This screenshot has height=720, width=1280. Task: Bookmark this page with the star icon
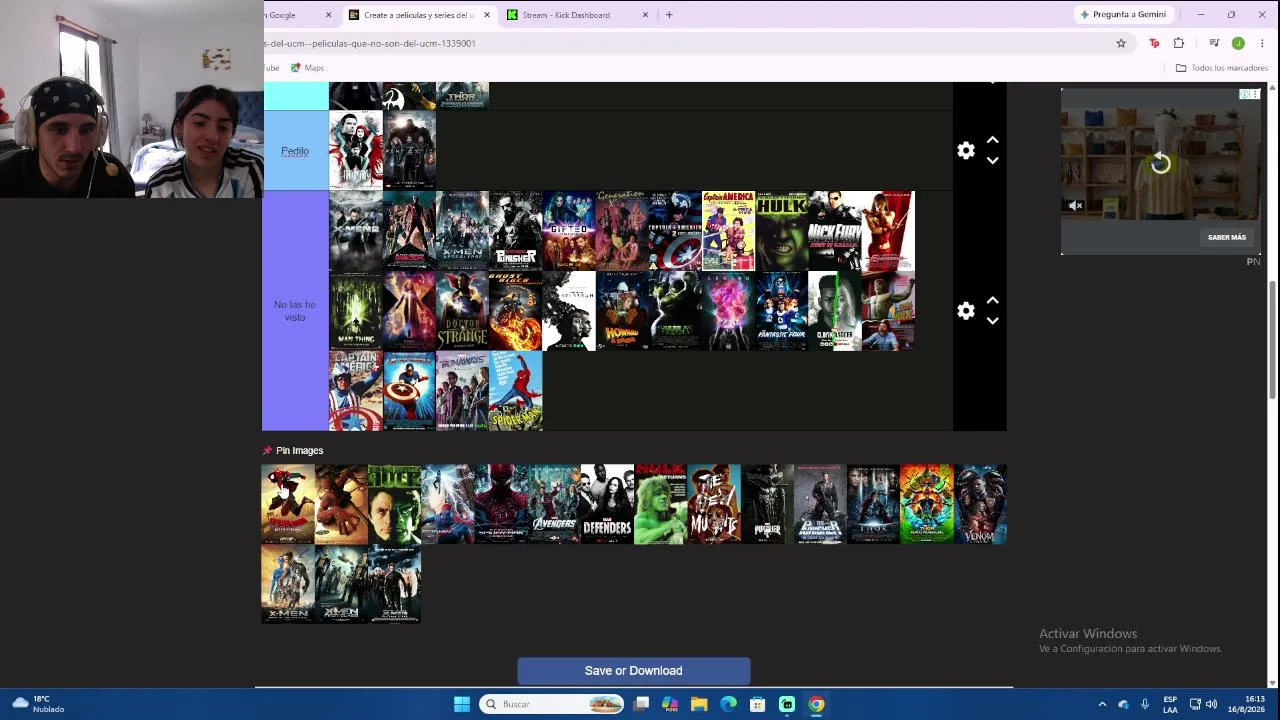click(1121, 43)
